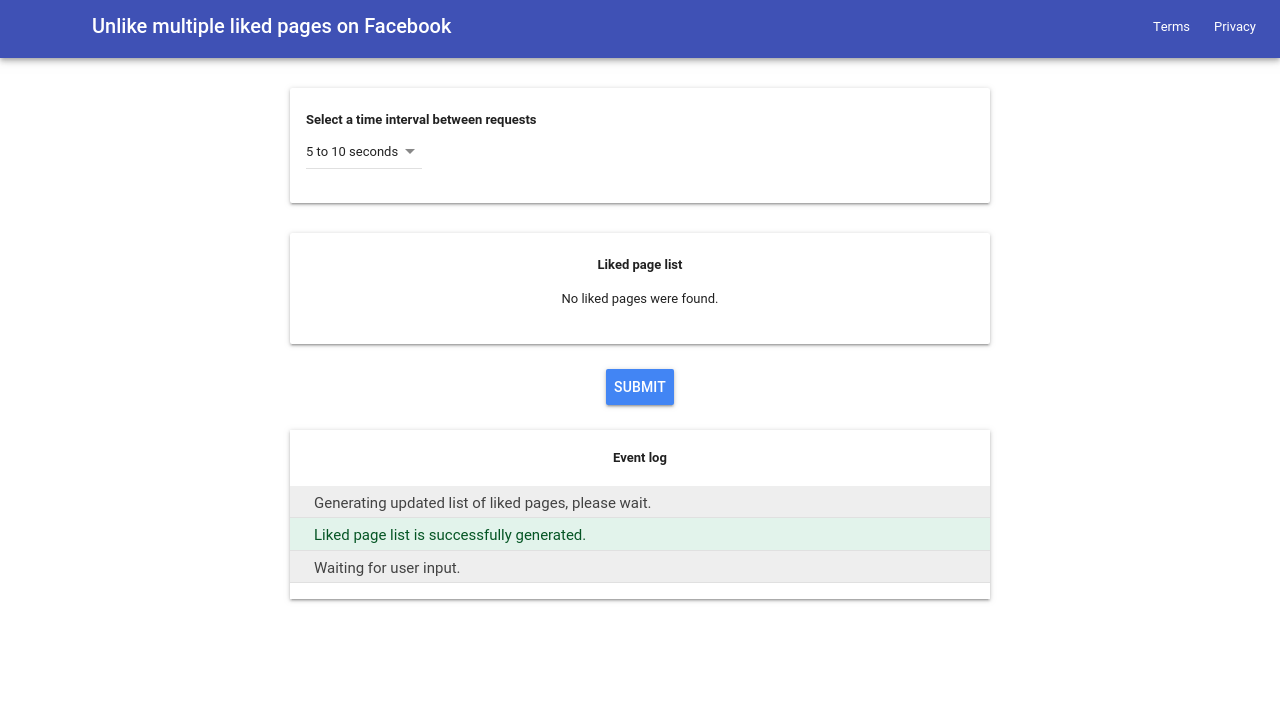Viewport: 1280px width, 722px height.
Task: Click blank header space left of page title
Action: (x=45, y=28)
